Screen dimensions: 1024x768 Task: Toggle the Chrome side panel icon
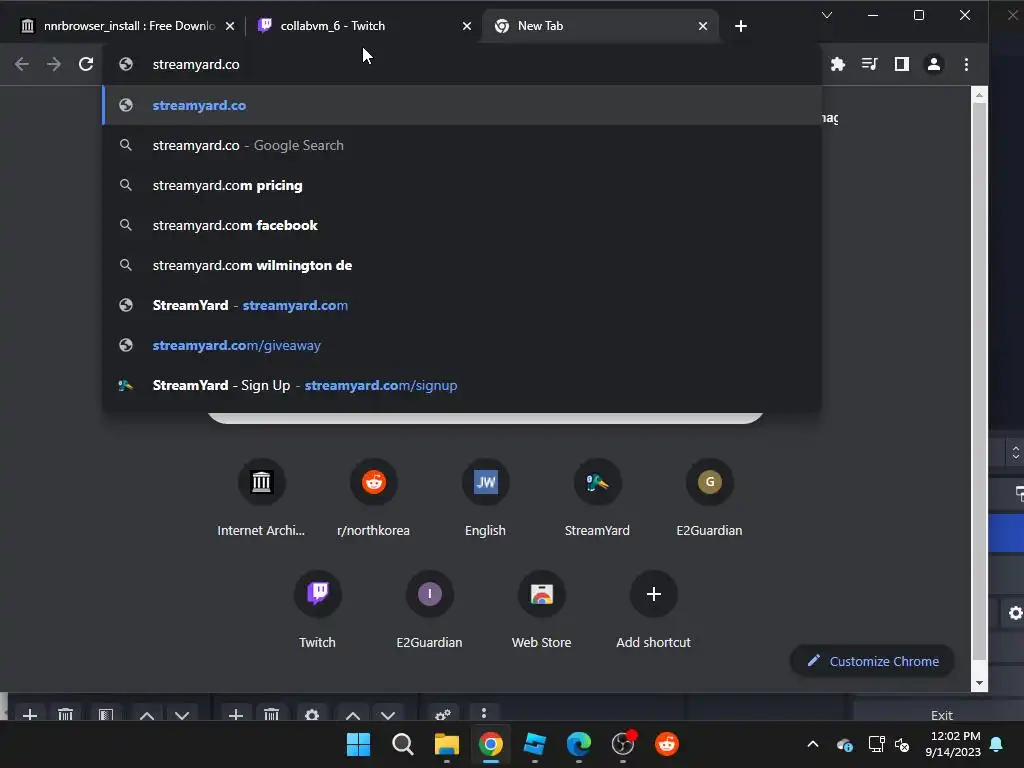[902, 64]
